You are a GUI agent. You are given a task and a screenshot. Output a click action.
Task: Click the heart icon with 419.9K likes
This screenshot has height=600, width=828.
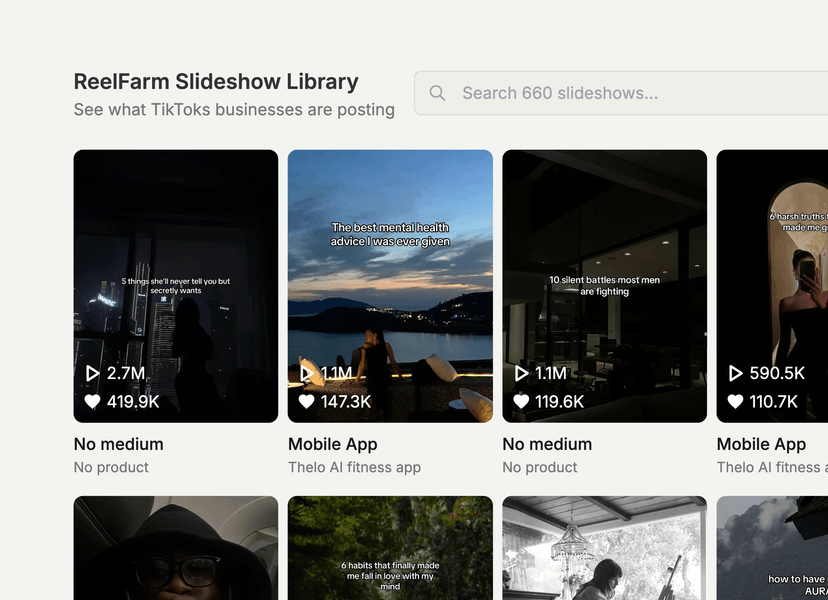point(93,400)
